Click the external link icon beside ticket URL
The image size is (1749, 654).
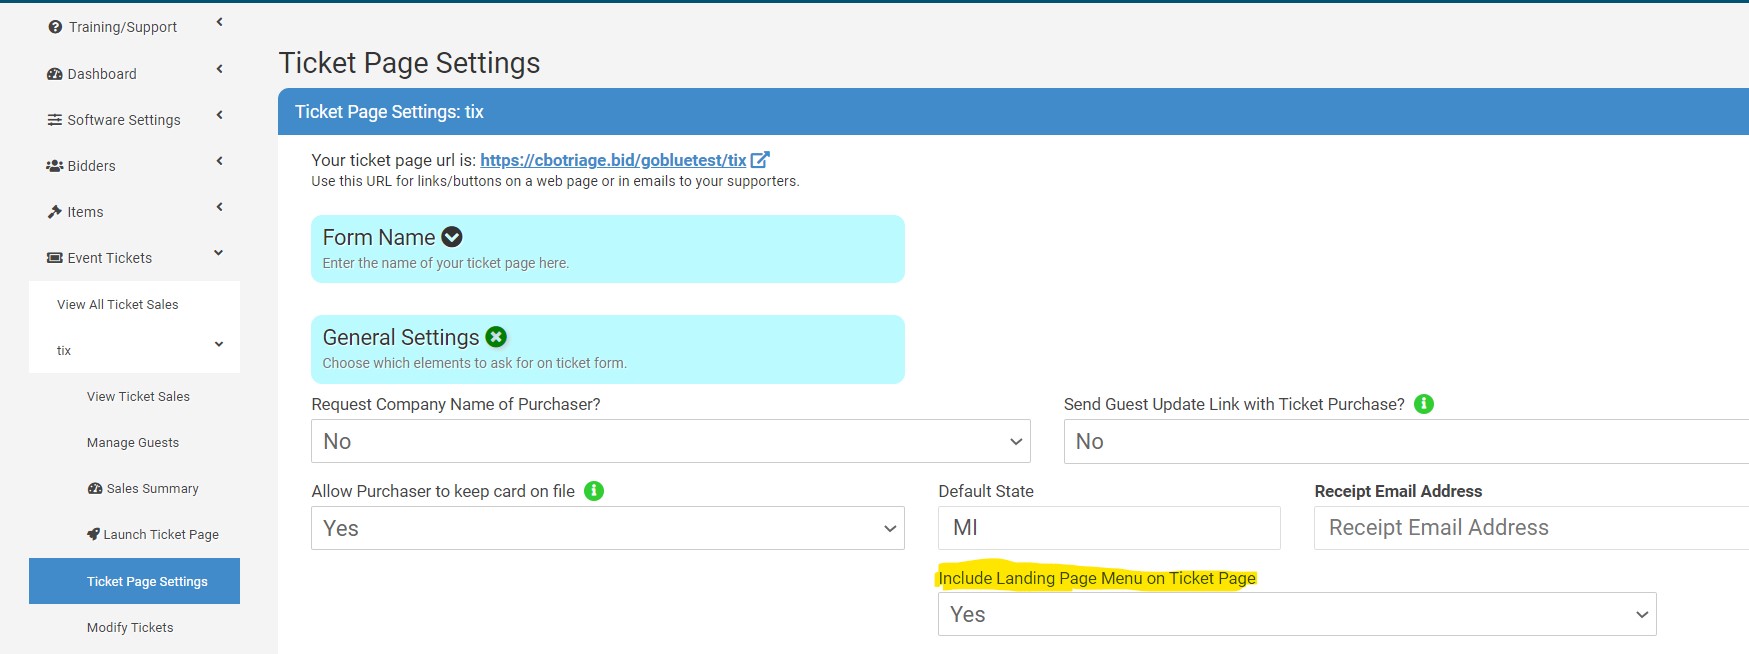tap(760, 160)
